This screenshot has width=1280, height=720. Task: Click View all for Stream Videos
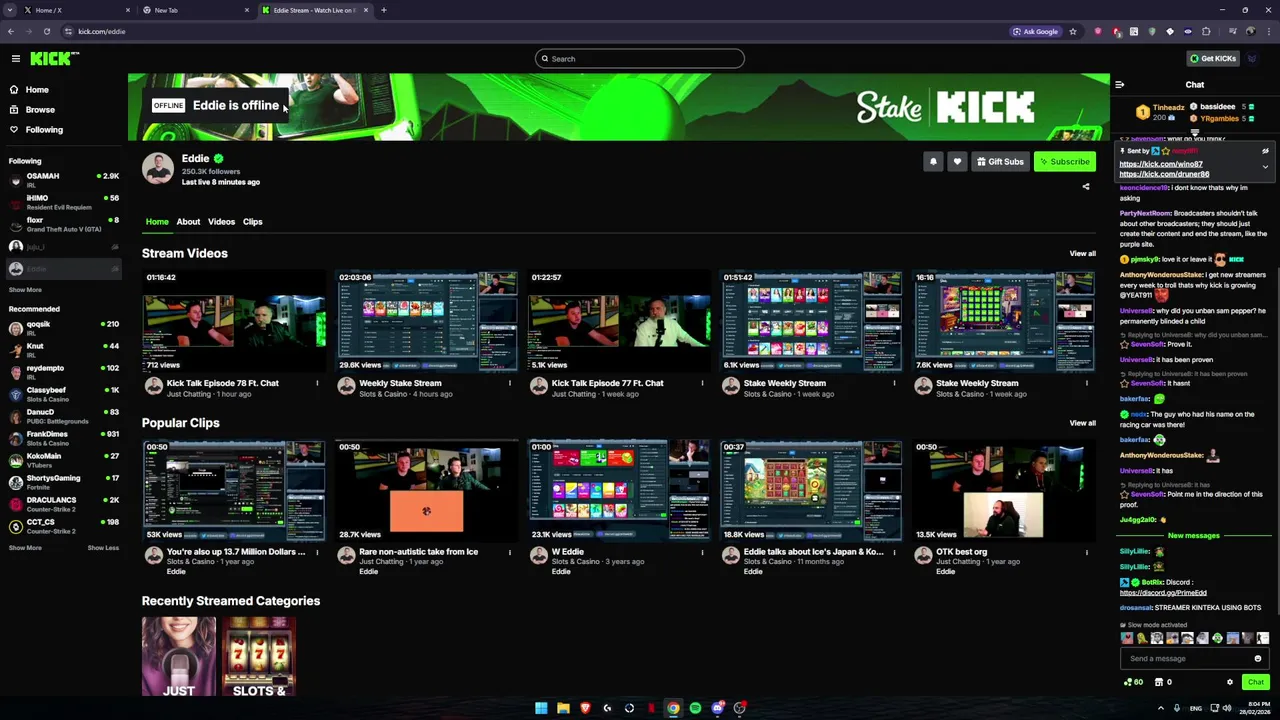(1082, 254)
